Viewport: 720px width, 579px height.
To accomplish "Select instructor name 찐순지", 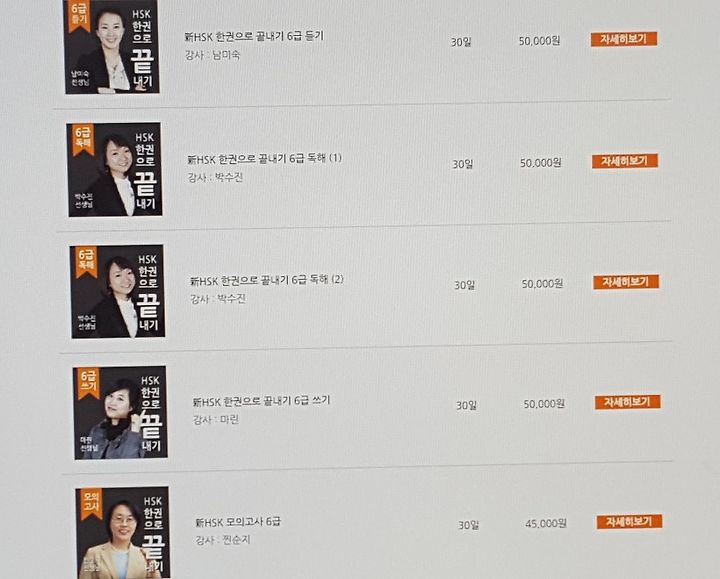I will pyautogui.click(x=237, y=540).
